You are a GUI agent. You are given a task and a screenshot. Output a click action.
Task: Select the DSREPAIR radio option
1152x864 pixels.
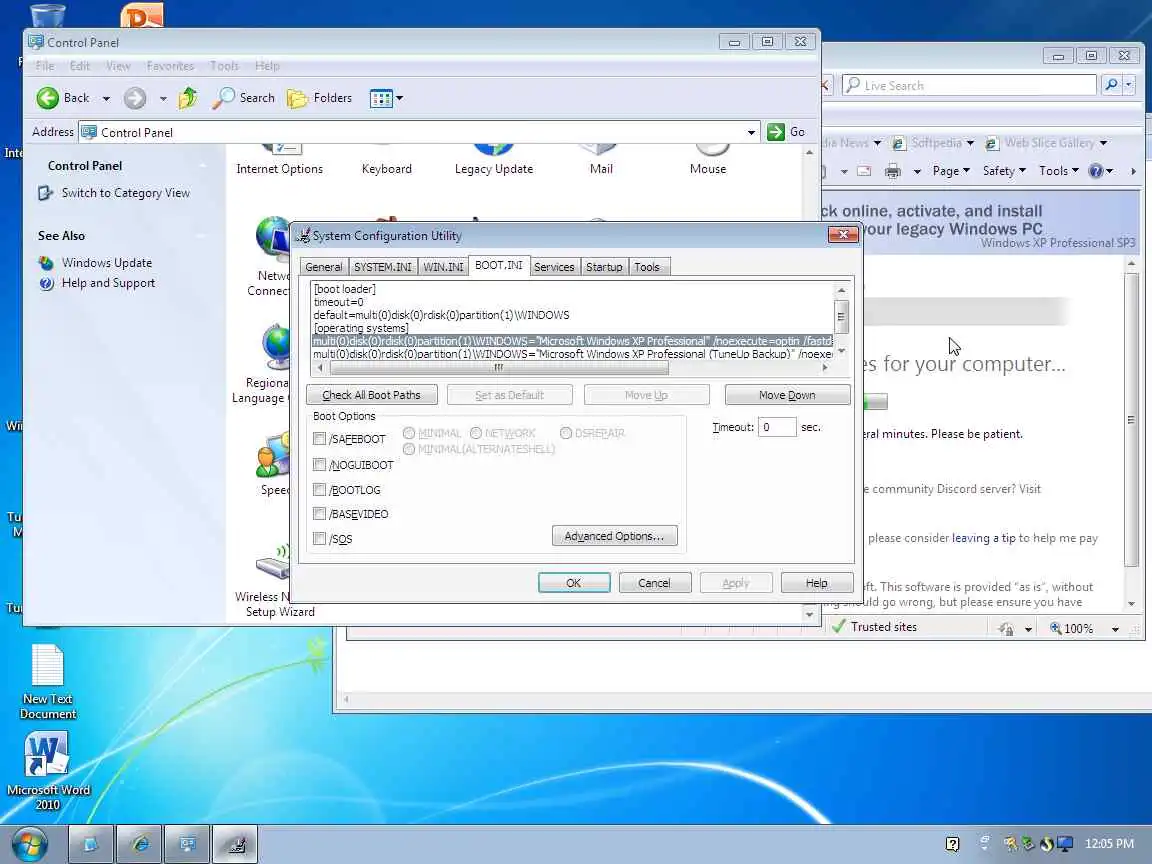(566, 433)
